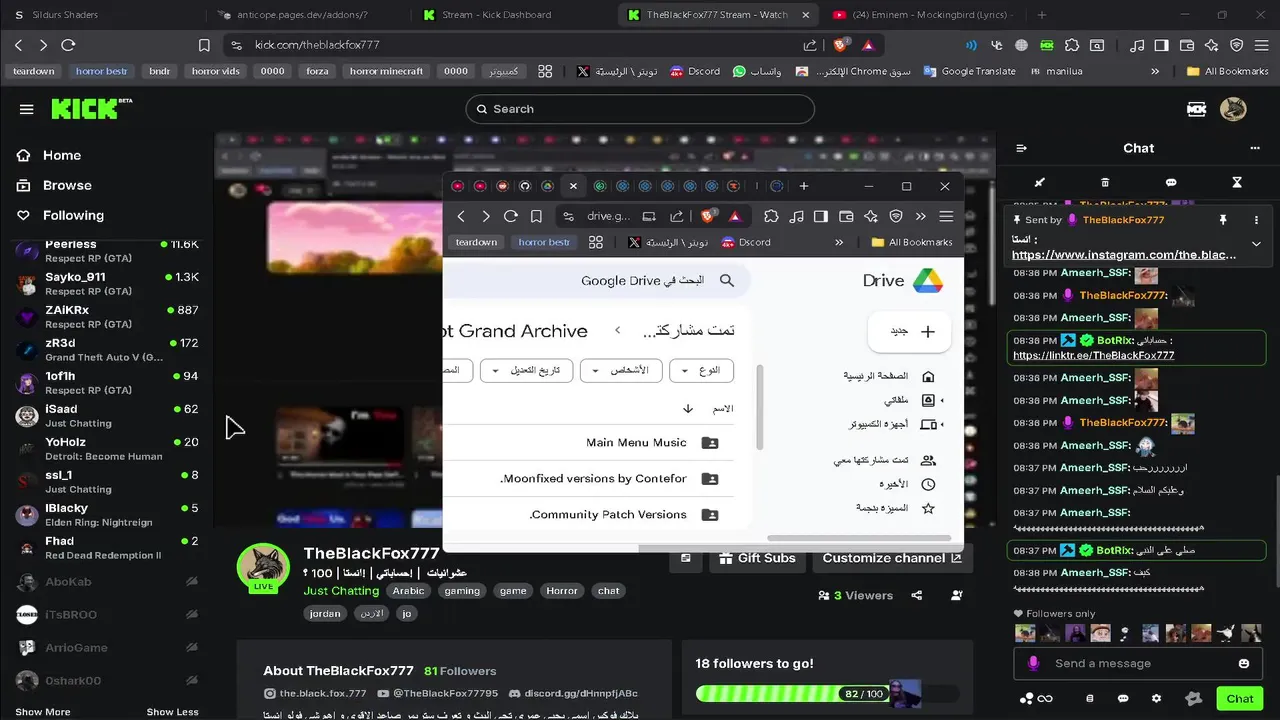Collapse the chat panel with the arrow icon
The image size is (1280, 720).
tap(1021, 148)
